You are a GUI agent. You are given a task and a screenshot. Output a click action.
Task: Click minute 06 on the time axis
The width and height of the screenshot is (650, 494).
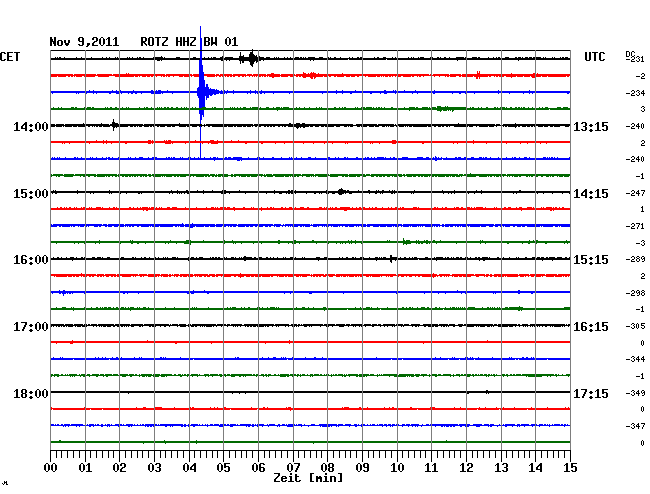pos(258,468)
